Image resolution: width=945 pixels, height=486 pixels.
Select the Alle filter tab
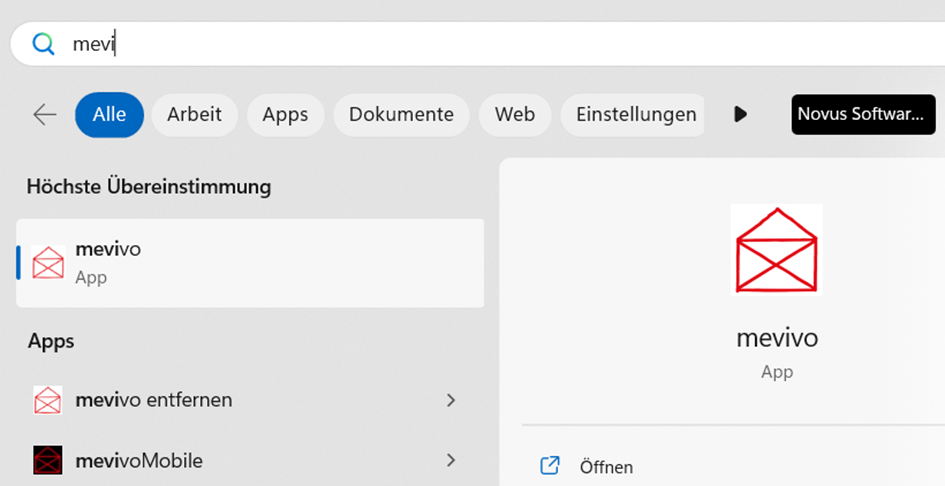pyautogui.click(x=109, y=115)
